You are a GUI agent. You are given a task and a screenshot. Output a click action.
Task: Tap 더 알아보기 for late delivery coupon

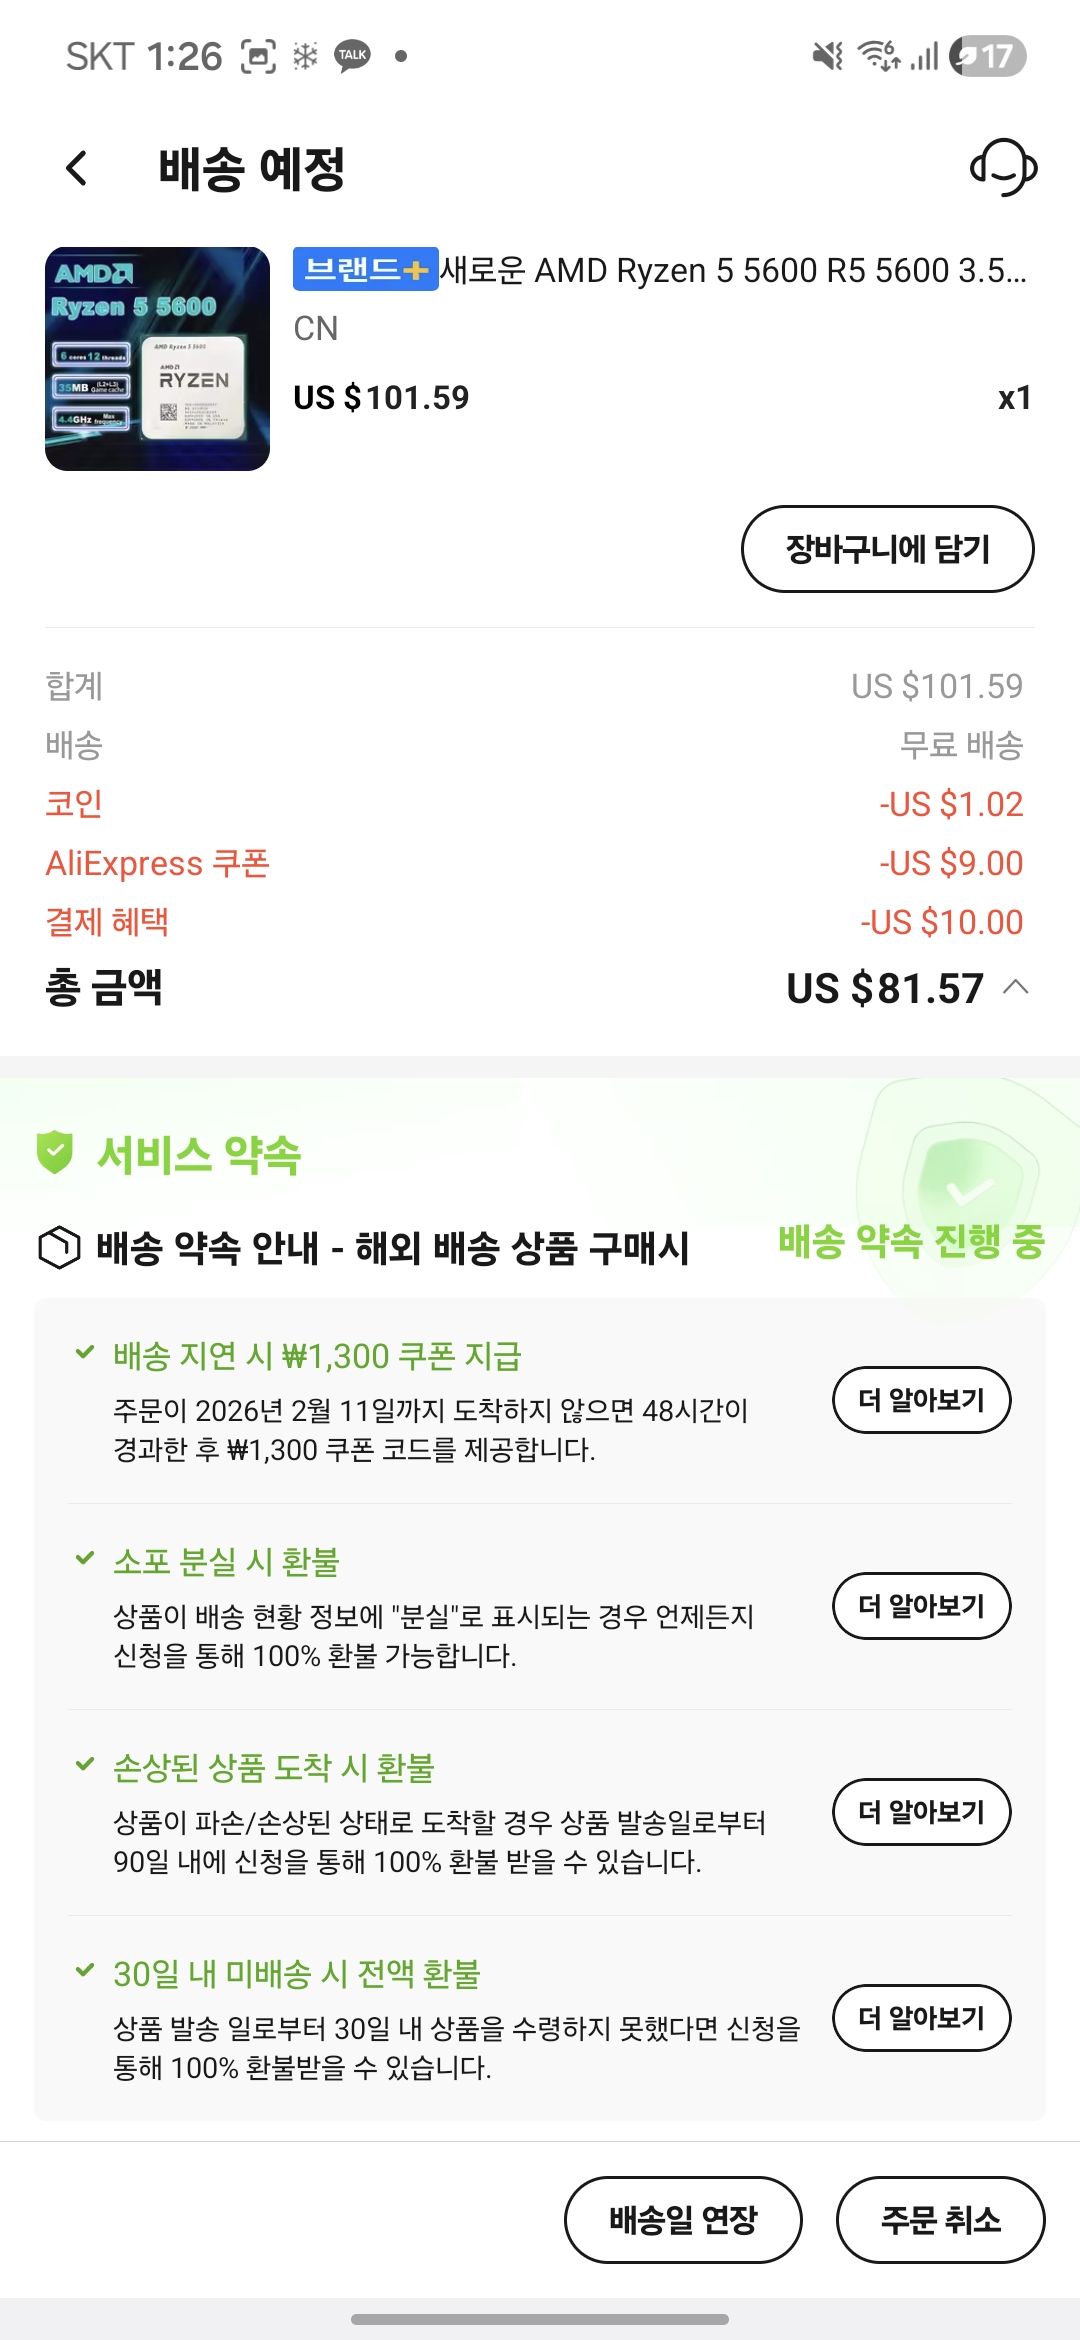[x=921, y=1400]
